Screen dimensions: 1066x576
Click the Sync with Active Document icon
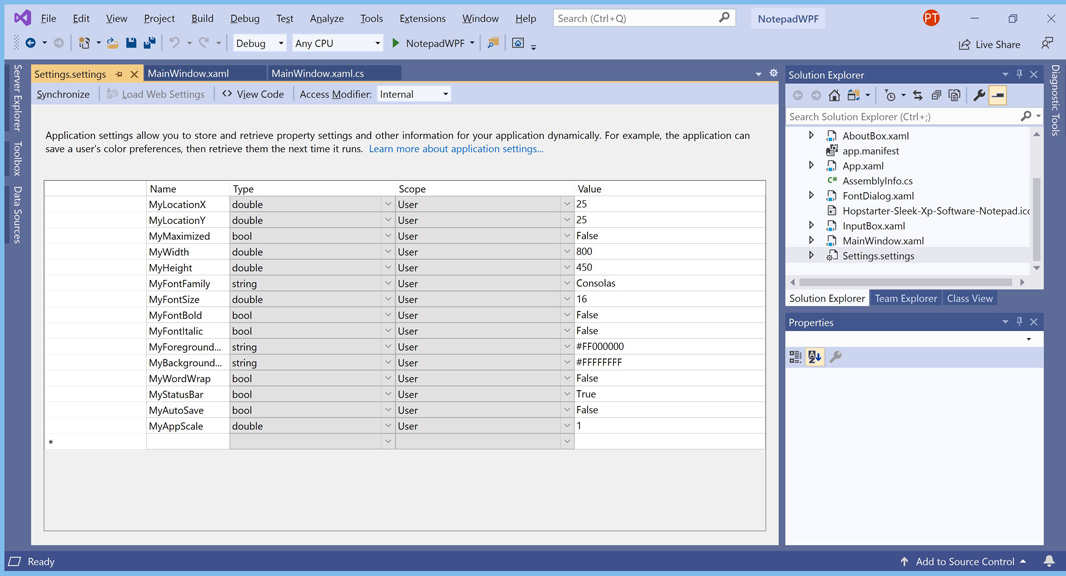(917, 96)
